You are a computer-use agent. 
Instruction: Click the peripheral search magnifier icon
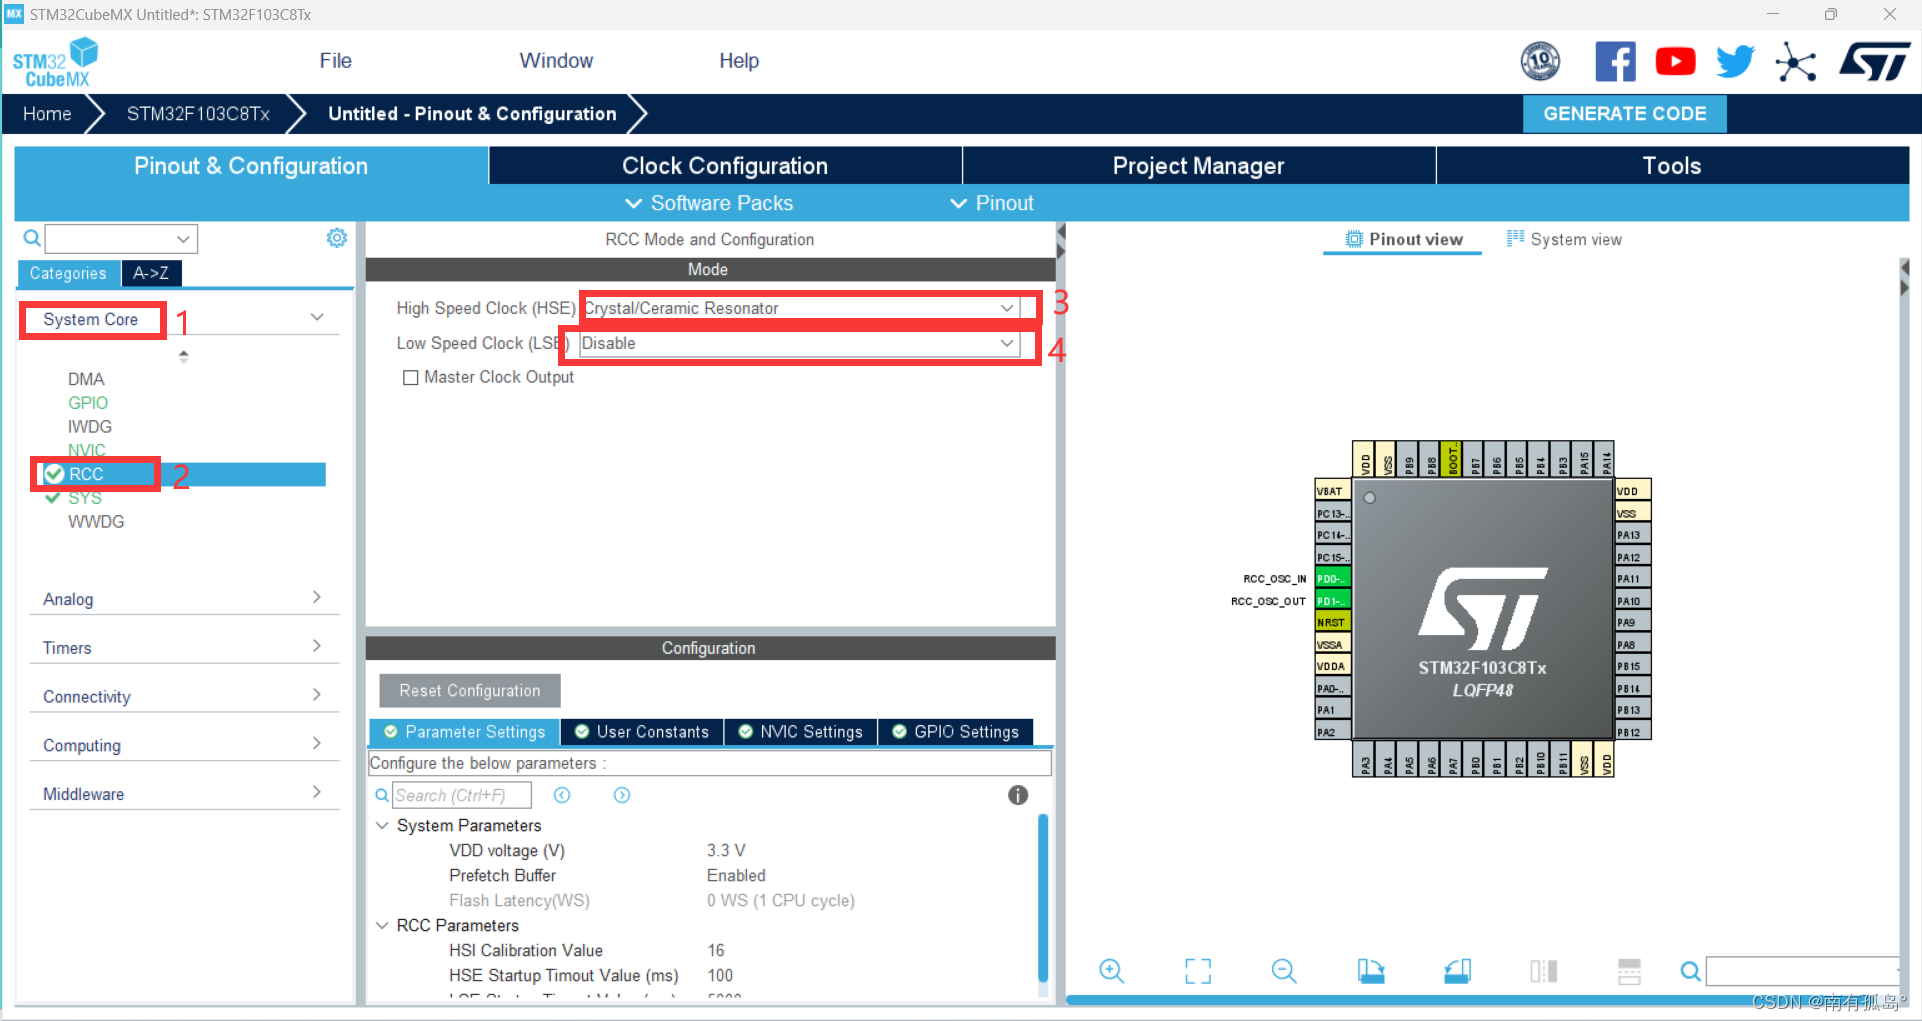pyautogui.click(x=32, y=238)
